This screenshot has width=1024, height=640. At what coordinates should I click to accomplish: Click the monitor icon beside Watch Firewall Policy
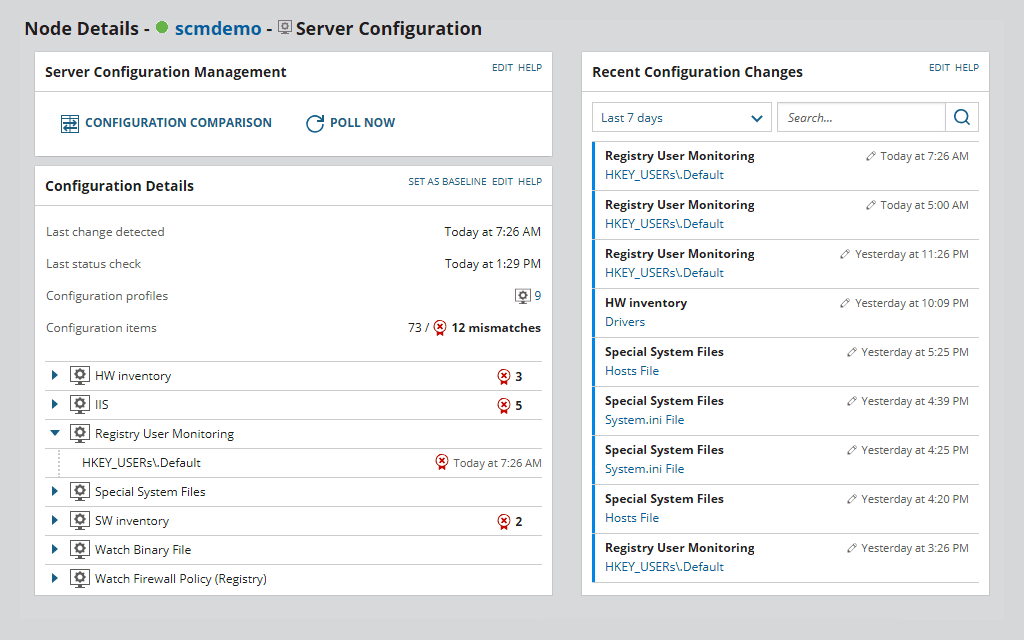pyautogui.click(x=79, y=578)
